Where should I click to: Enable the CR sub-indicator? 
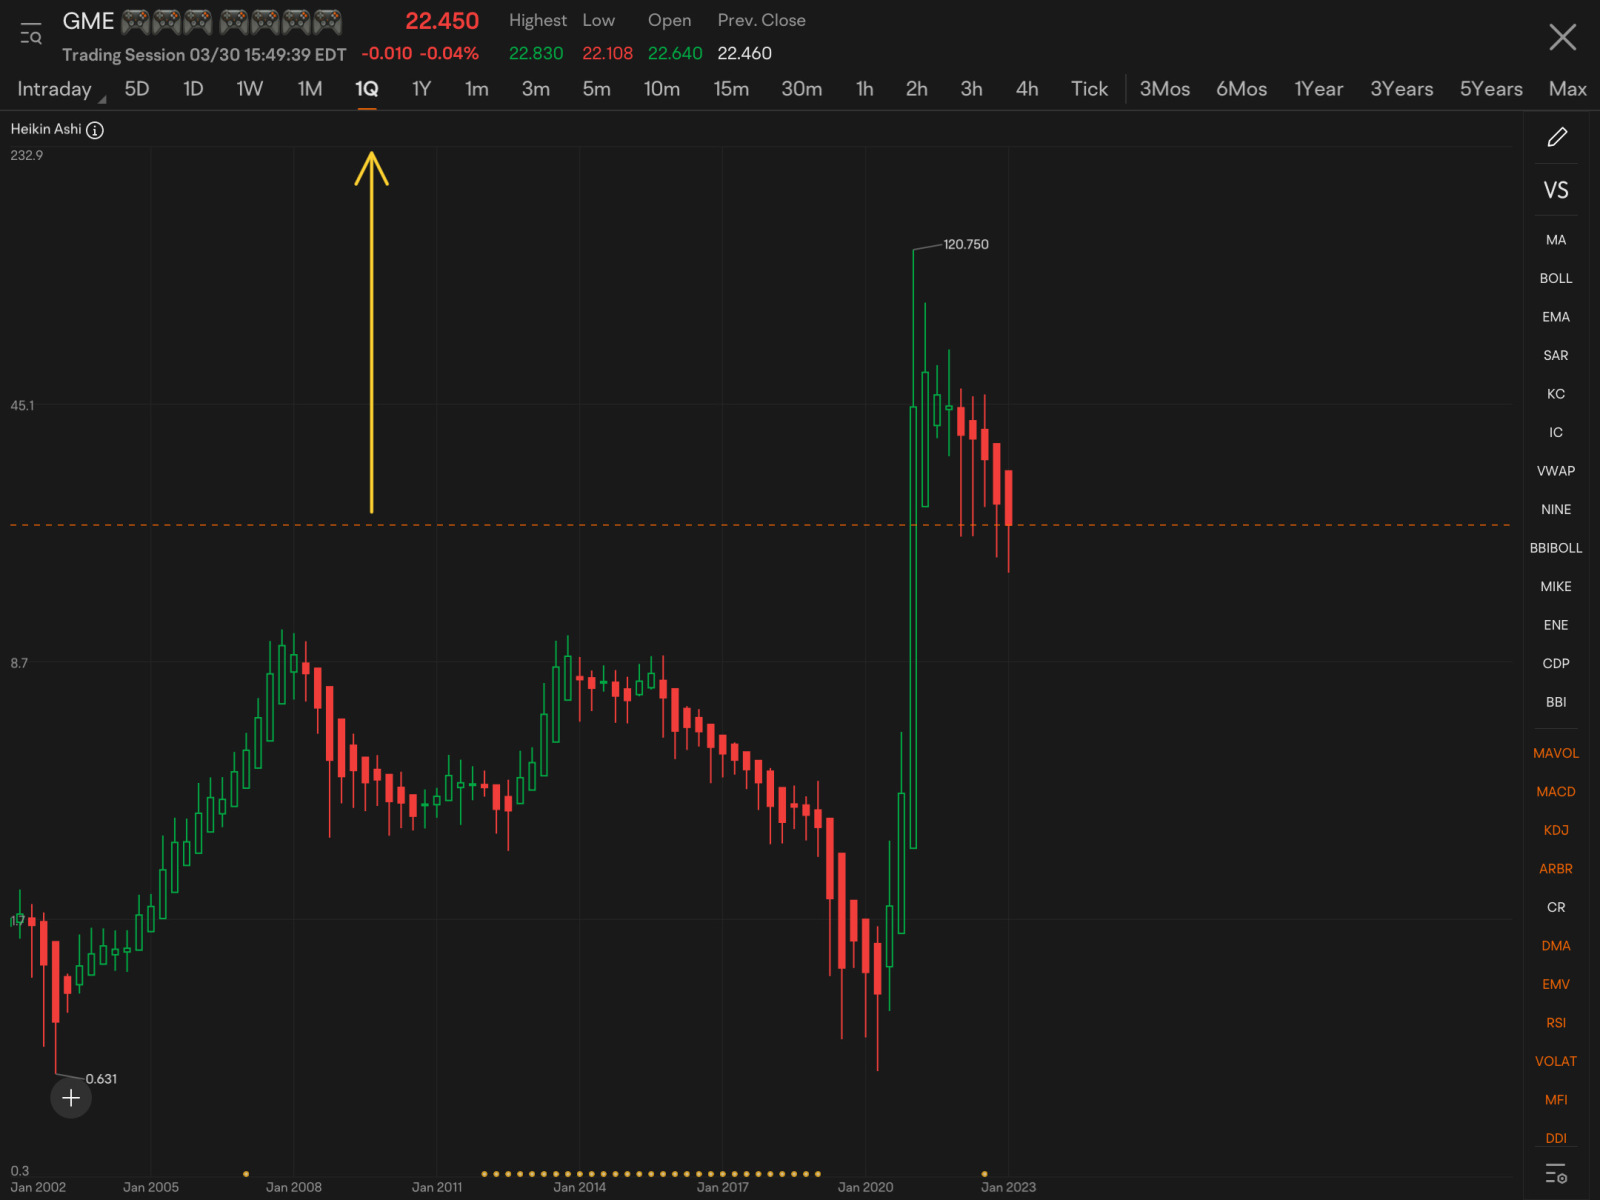(1556, 907)
